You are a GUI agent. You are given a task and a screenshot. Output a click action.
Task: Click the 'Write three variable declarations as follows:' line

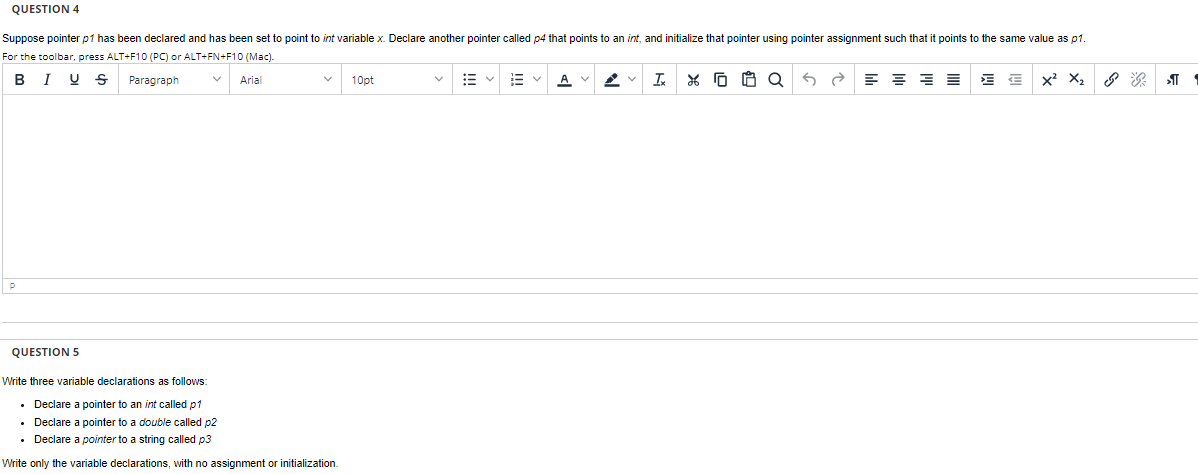coord(105,381)
